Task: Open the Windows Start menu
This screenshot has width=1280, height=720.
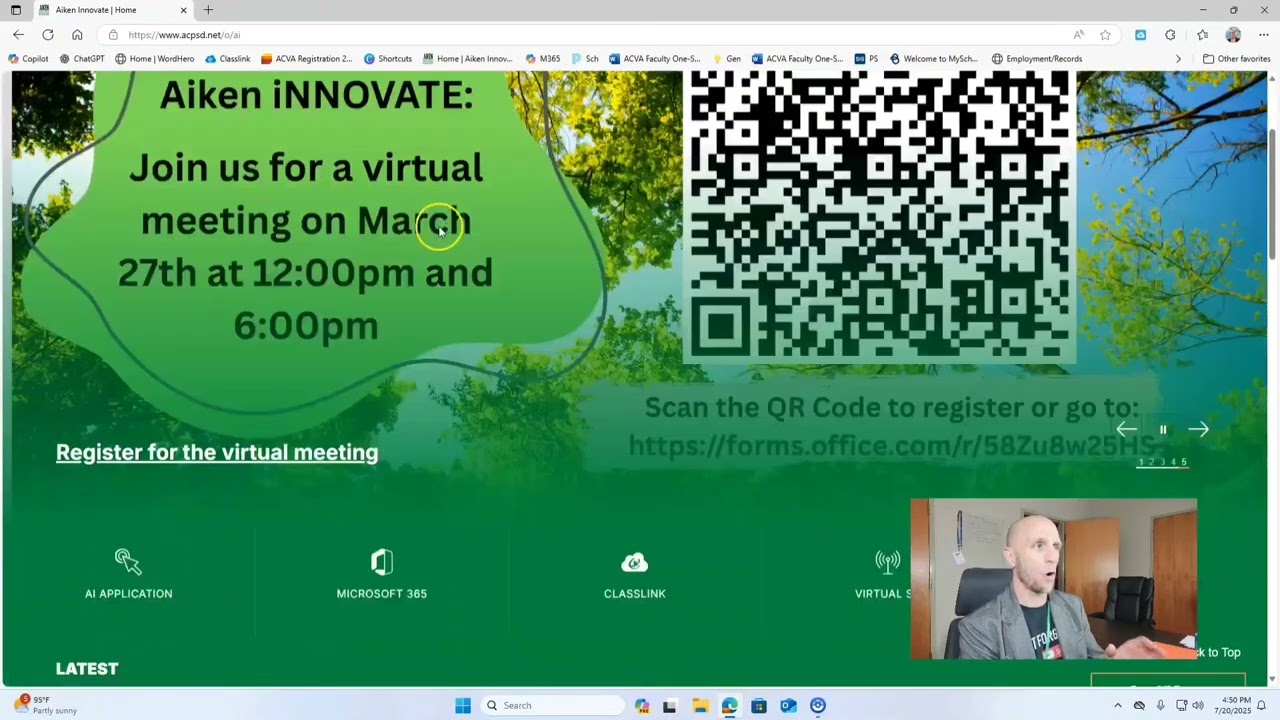Action: [x=462, y=705]
